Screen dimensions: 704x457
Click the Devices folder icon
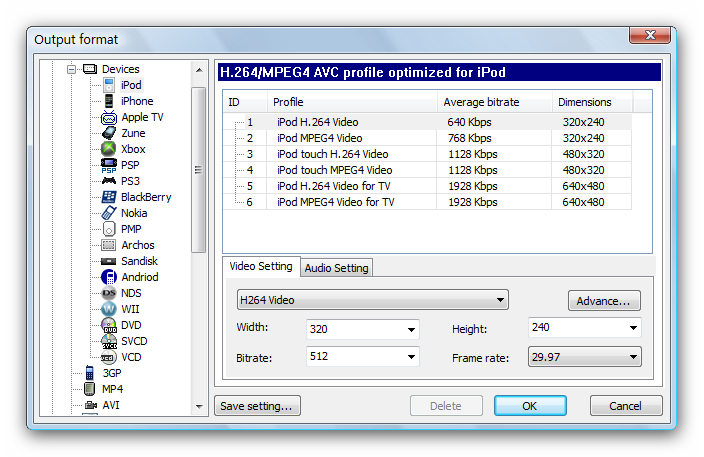[90, 69]
